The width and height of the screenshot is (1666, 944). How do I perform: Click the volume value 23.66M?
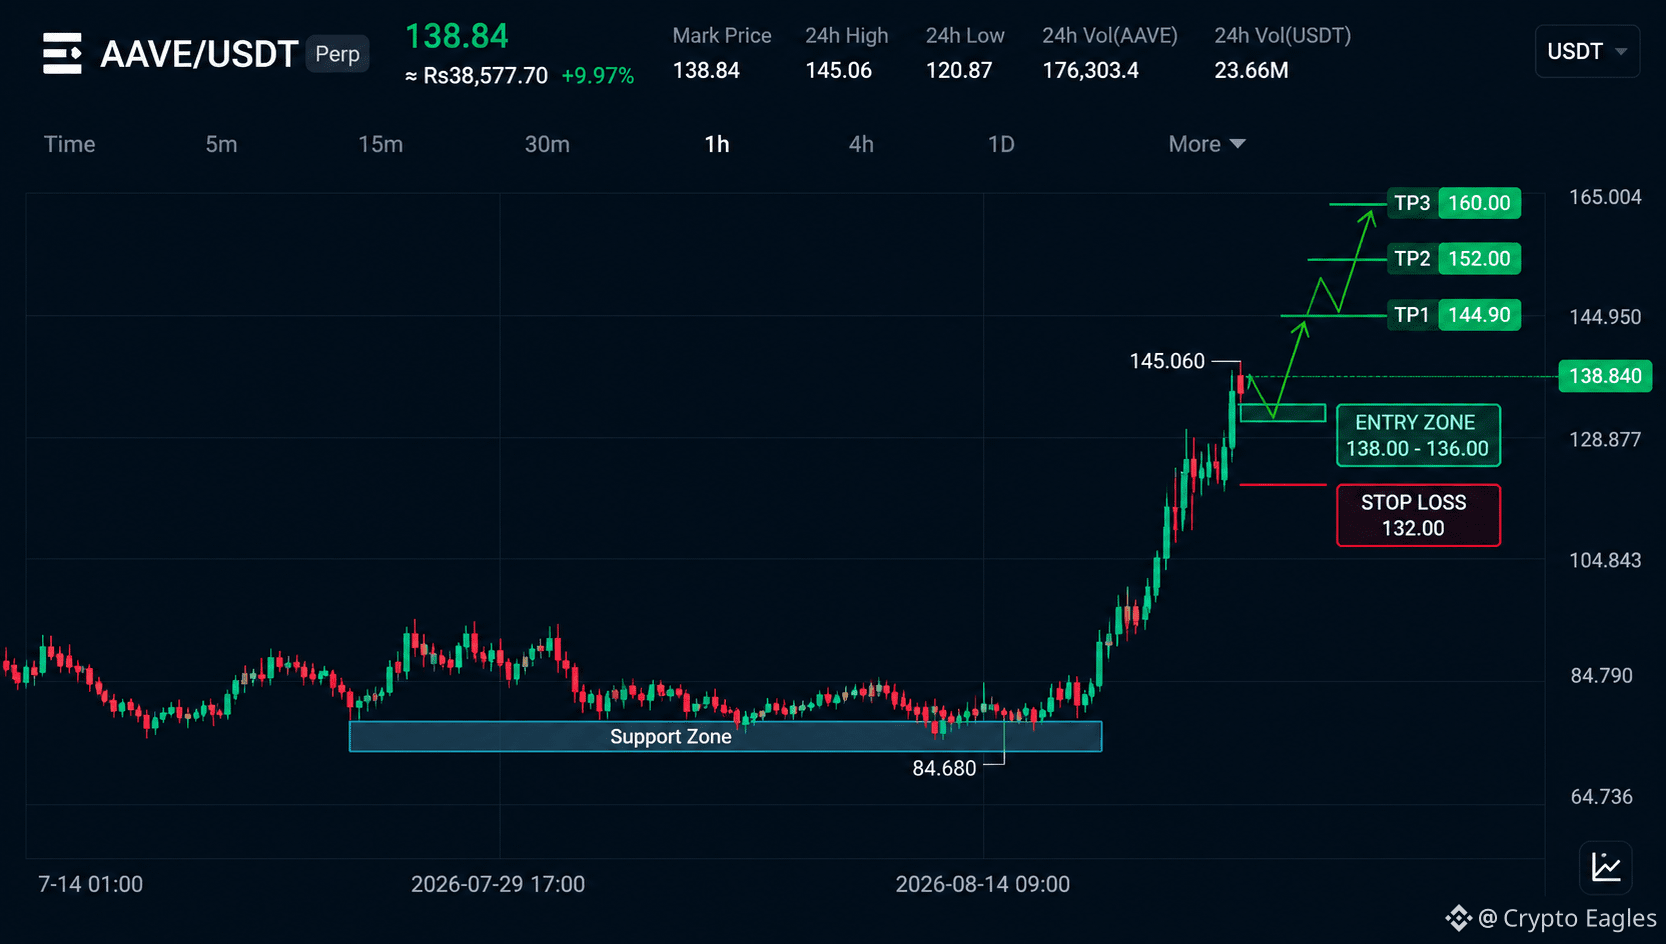(x=1251, y=71)
